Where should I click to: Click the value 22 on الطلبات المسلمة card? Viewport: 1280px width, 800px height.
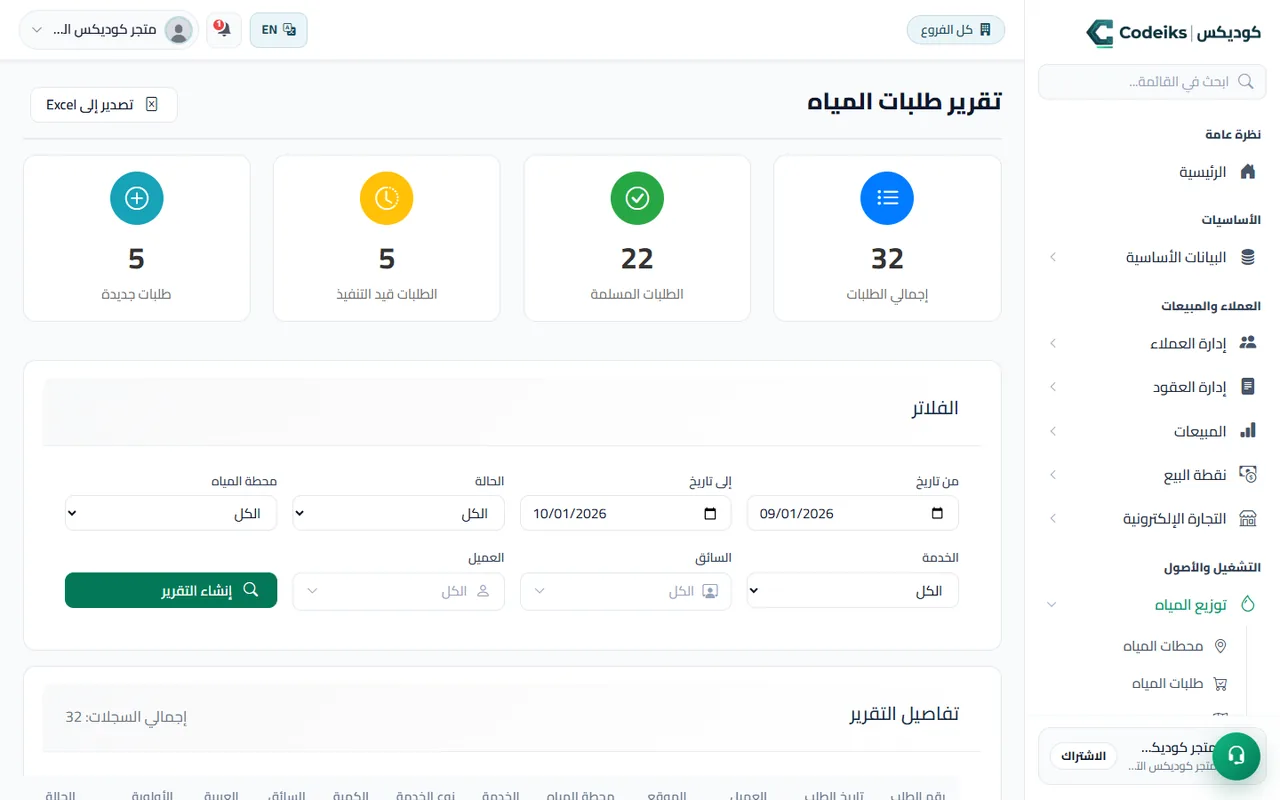pos(637,259)
